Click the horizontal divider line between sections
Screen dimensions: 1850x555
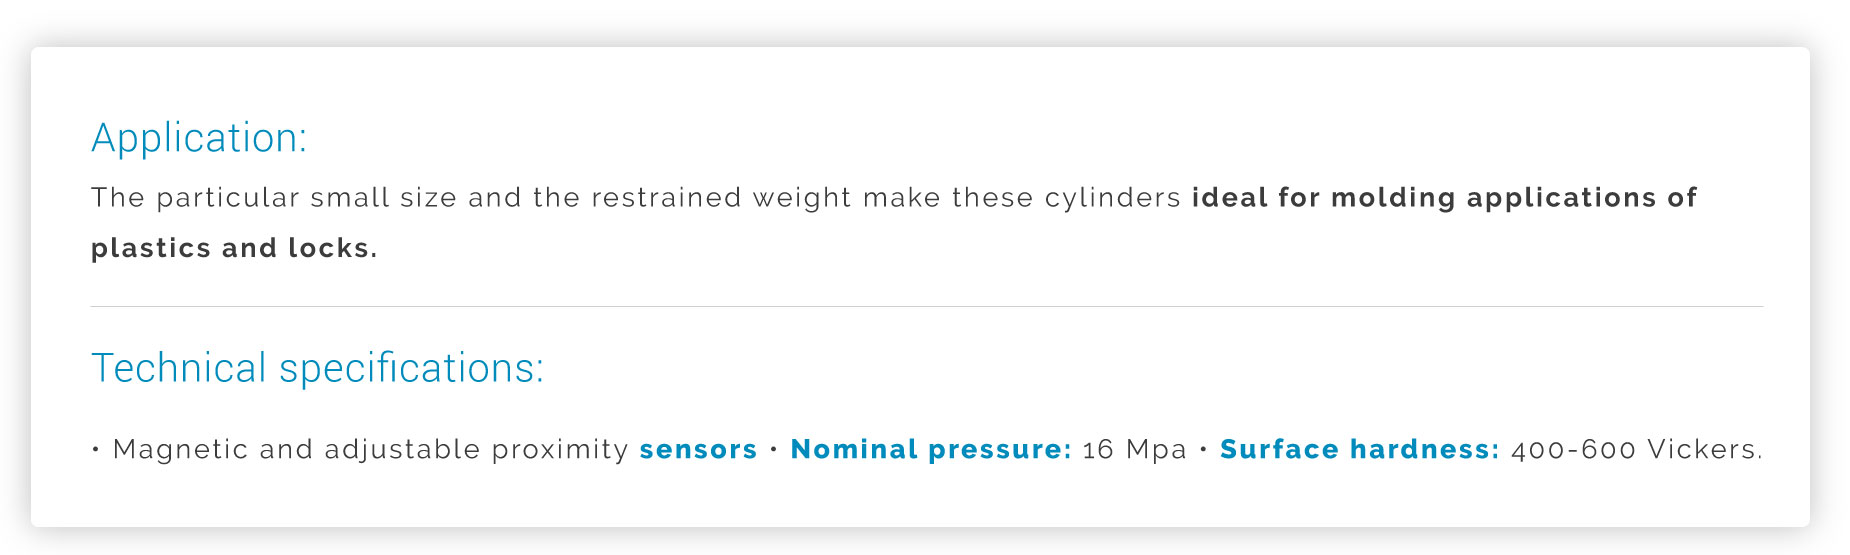(927, 306)
